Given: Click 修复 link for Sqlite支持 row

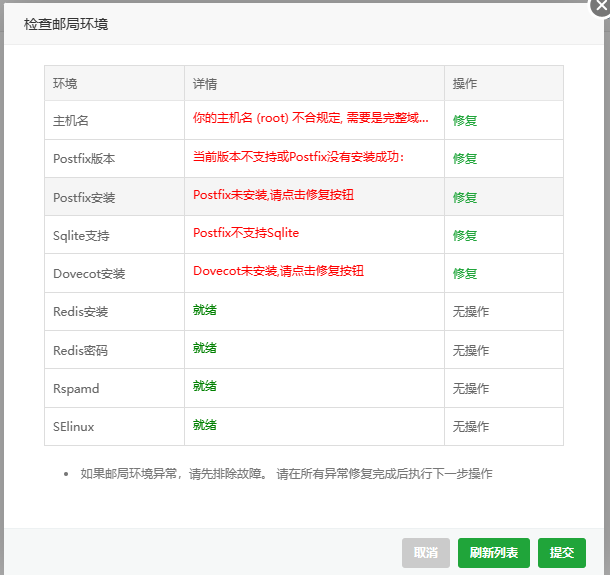Looking at the screenshot, I should pyautogui.click(x=465, y=236).
